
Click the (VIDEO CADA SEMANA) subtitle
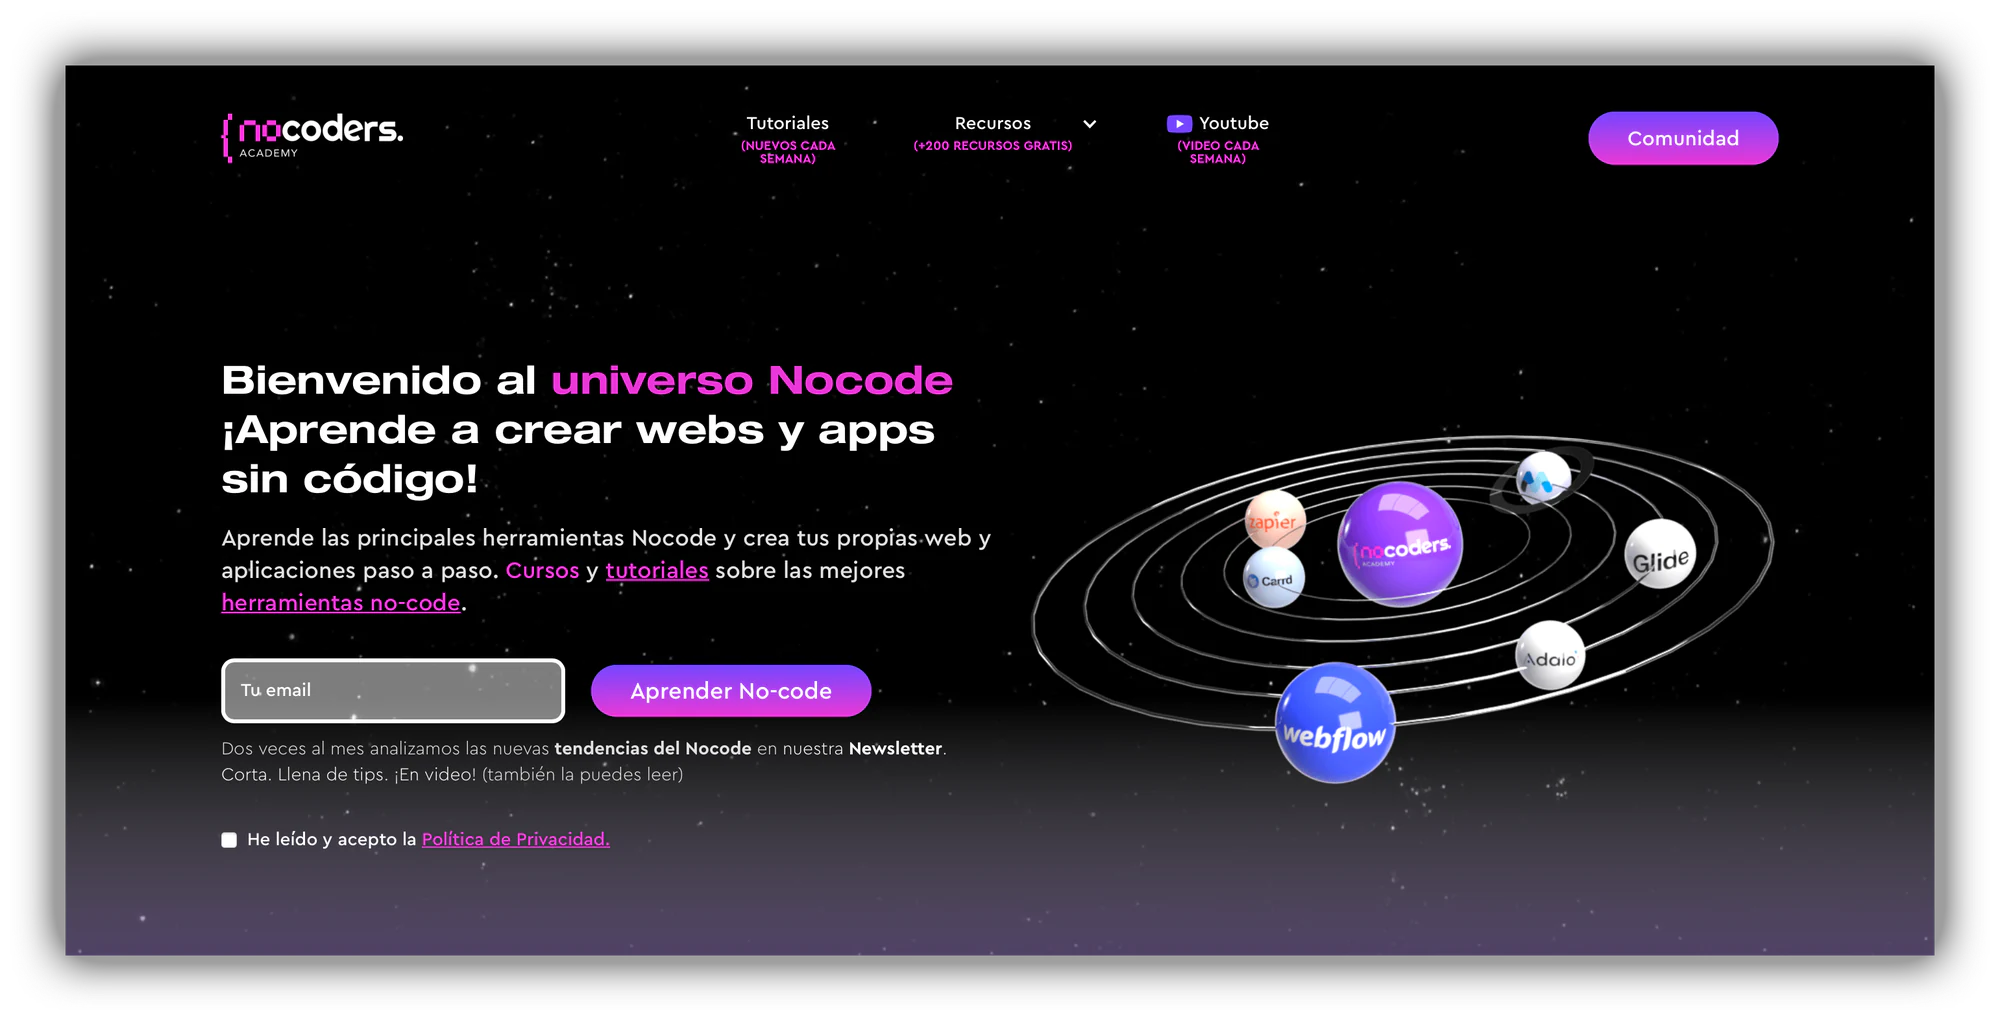[x=1218, y=152]
